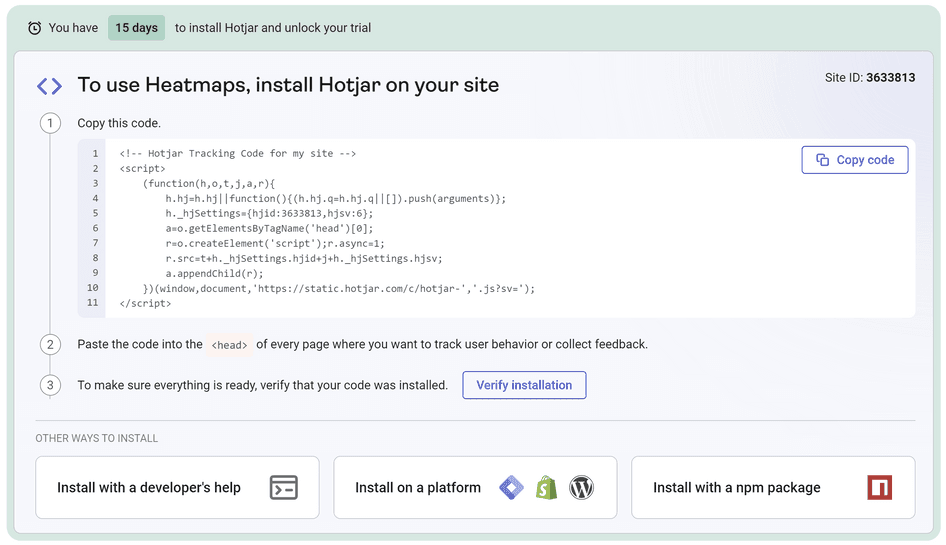Click the Verify installation button
946x545 pixels.
pyautogui.click(x=524, y=385)
